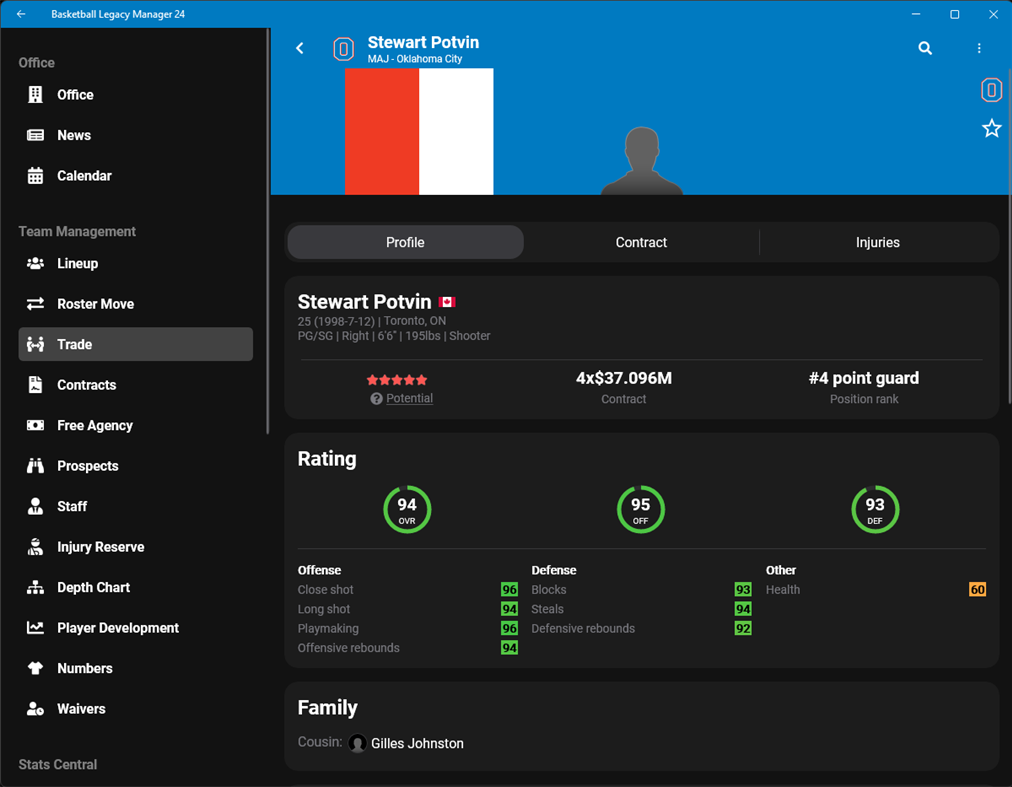Open the Office menu item
This screenshot has width=1012, height=787.
(x=136, y=95)
